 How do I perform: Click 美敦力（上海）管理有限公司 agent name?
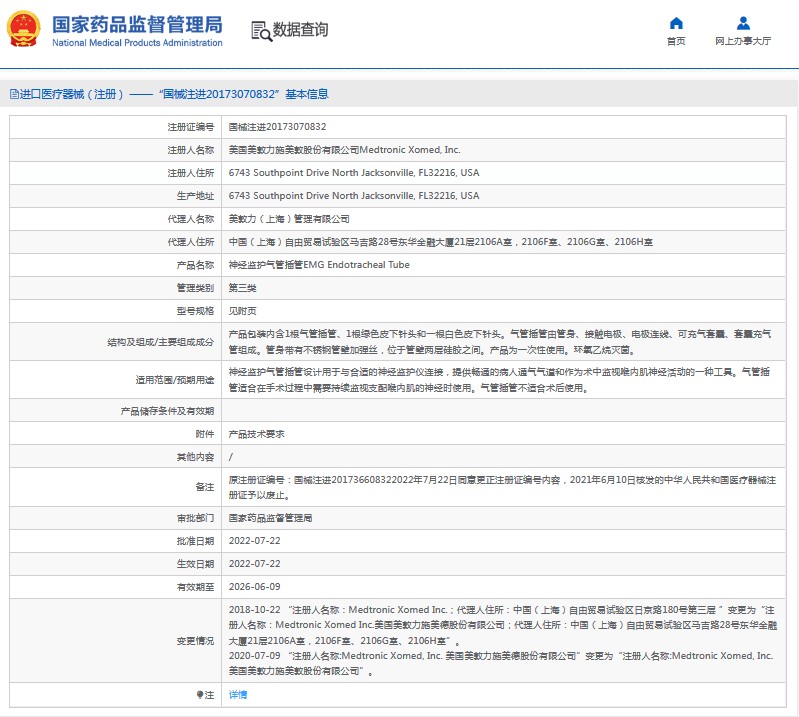289,219
